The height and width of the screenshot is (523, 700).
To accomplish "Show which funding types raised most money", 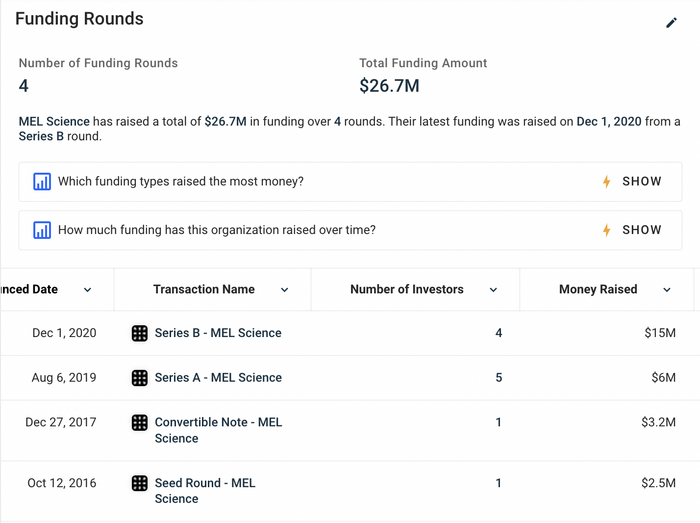I will coord(641,182).
